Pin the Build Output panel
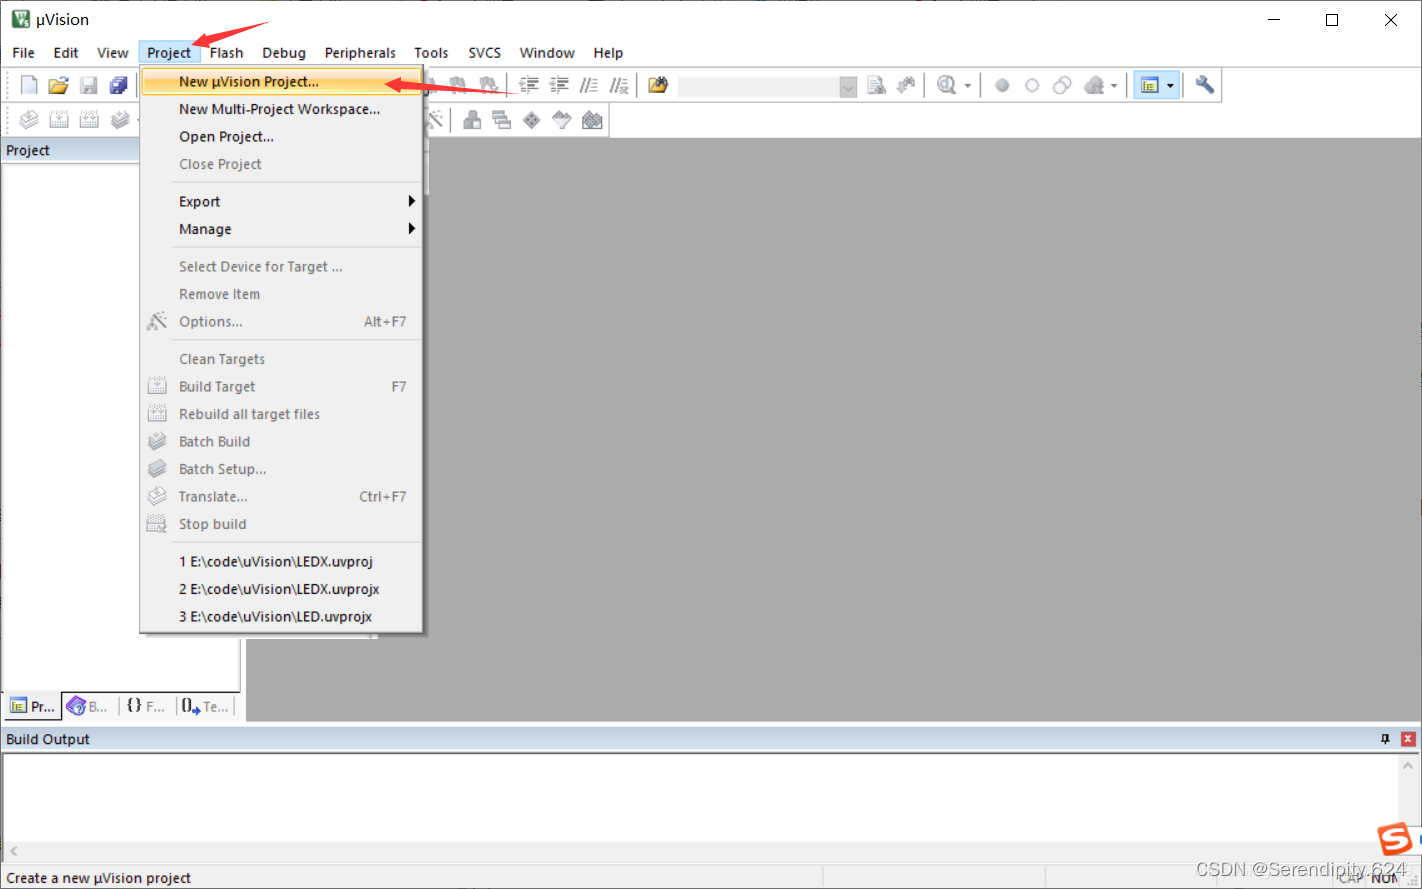Image resolution: width=1422 pixels, height=889 pixels. pos(1385,739)
